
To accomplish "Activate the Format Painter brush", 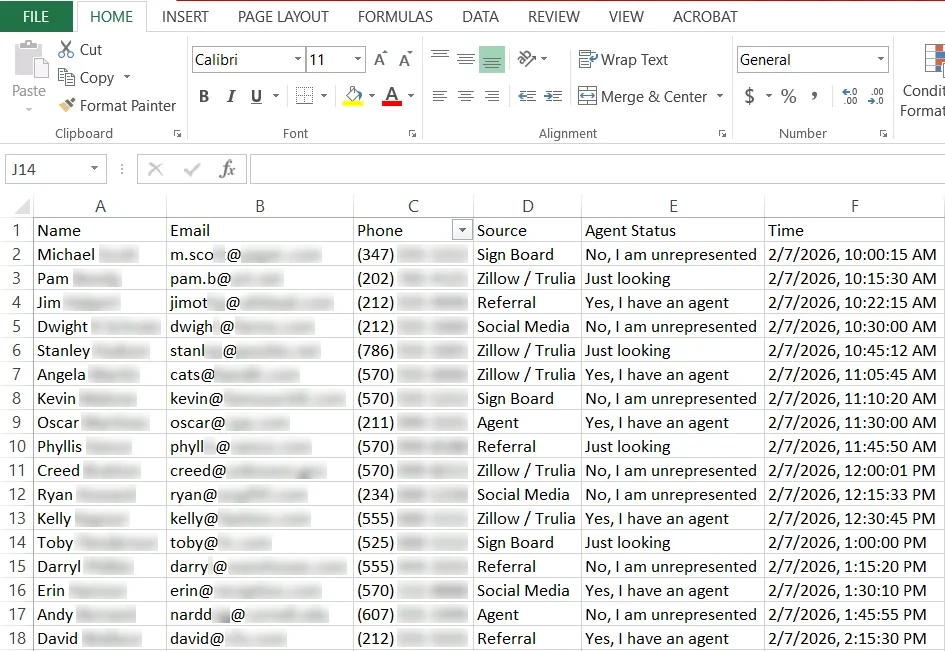I will coord(67,105).
